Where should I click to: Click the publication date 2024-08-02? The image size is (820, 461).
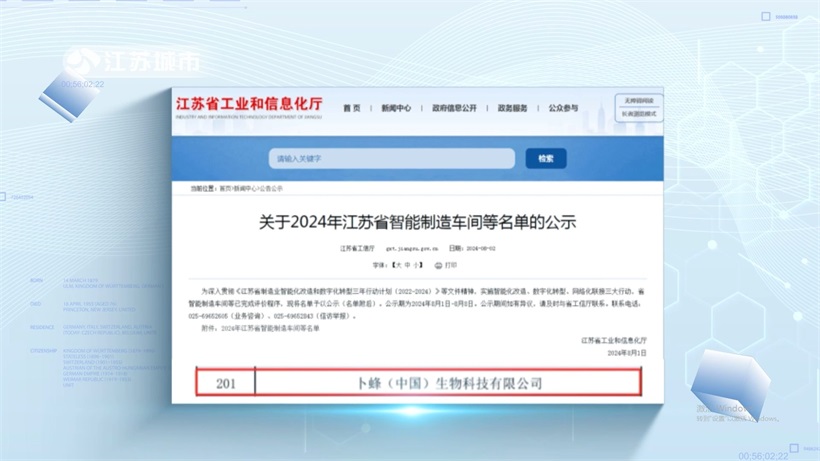pos(481,249)
